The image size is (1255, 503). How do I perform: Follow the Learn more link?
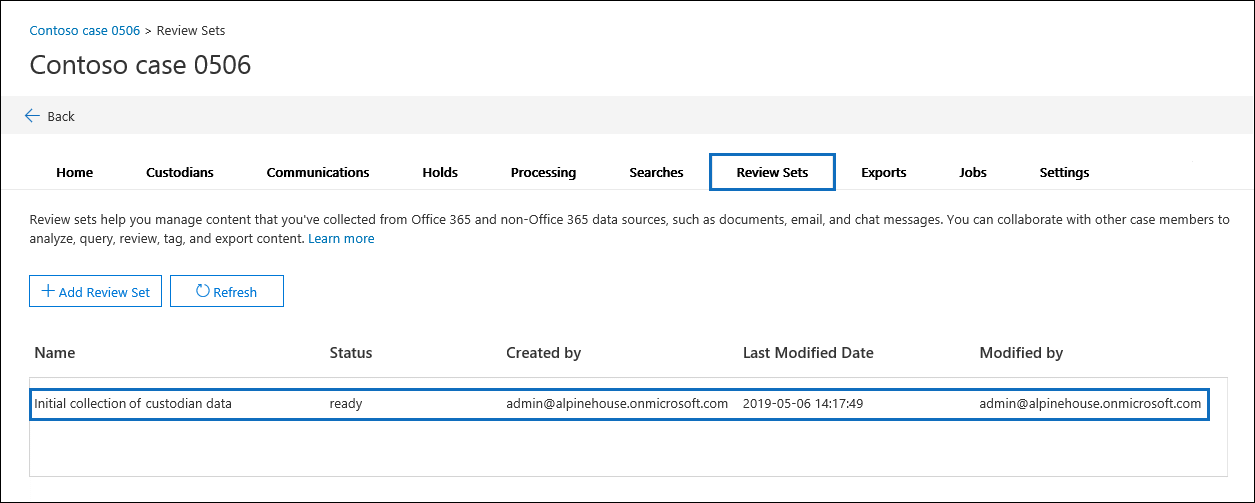click(x=341, y=239)
